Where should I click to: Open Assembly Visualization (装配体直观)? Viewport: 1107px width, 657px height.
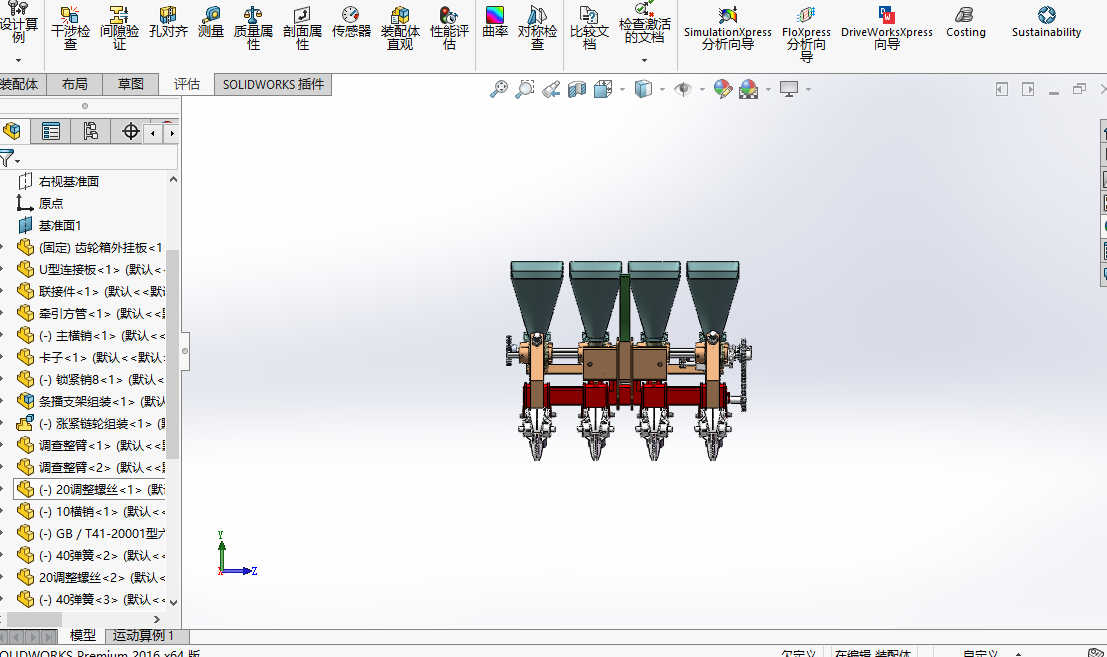click(x=400, y=28)
